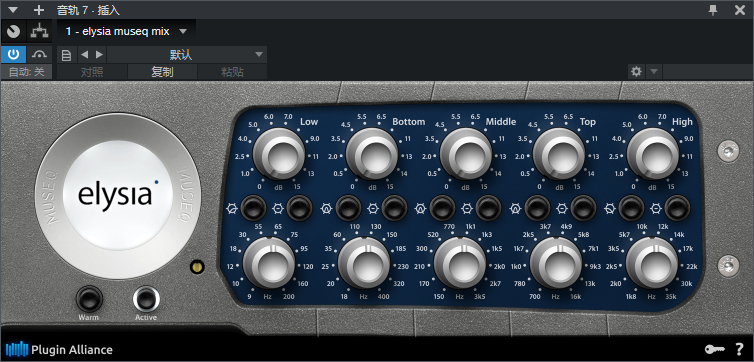
Task: Click the key license icon
Action: pyautogui.click(x=714, y=349)
